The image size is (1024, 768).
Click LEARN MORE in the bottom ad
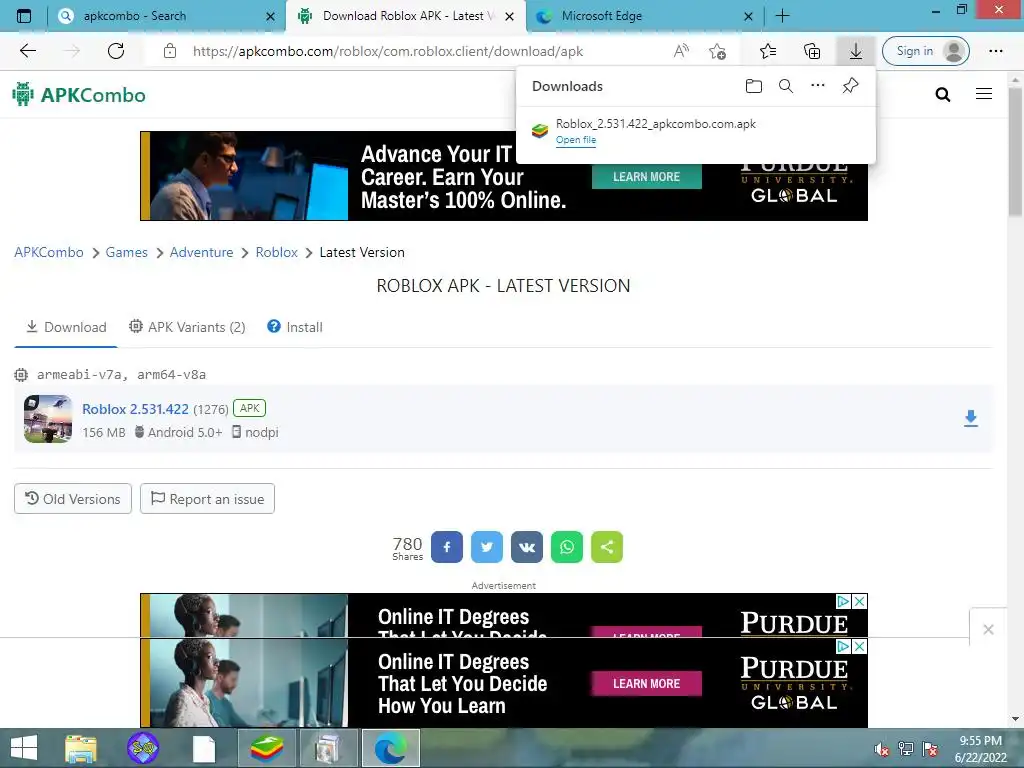[646, 683]
